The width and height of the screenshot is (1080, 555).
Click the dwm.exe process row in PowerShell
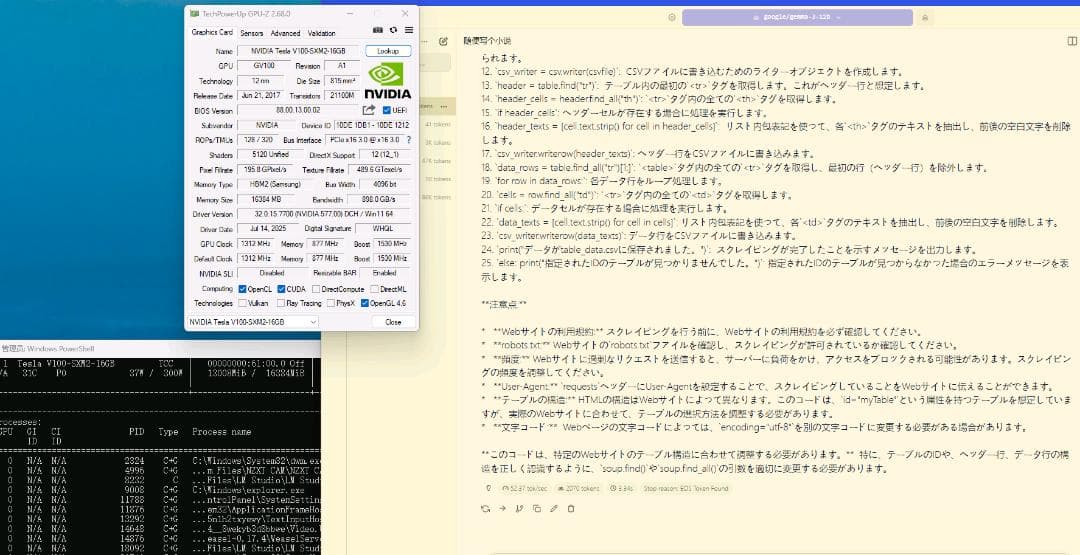coord(160,460)
